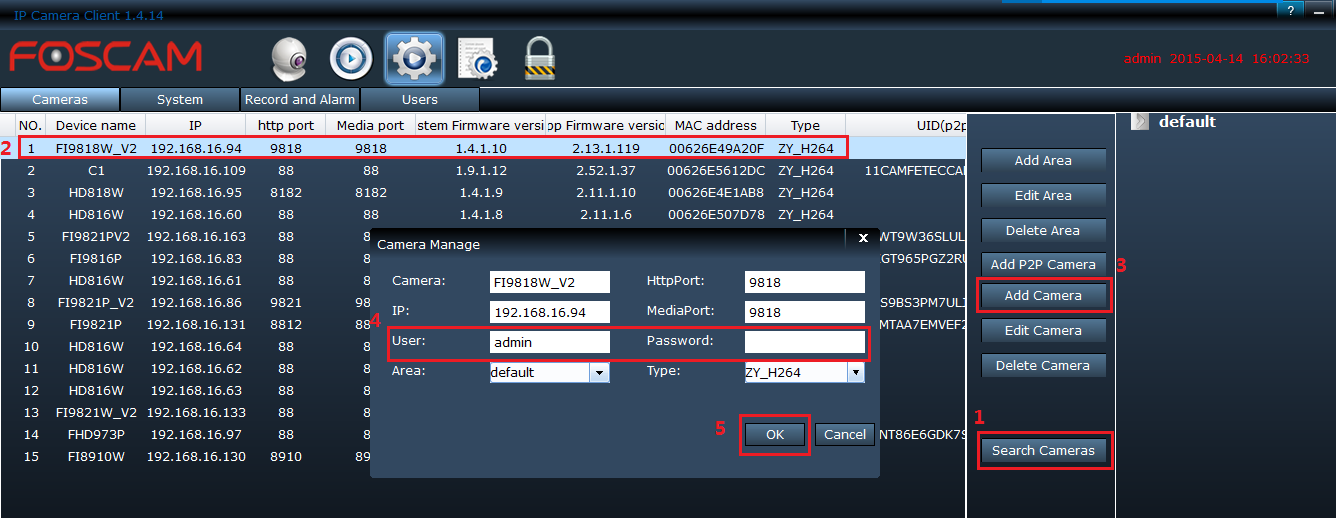Switch to the Record and Alarm tab

[300, 100]
